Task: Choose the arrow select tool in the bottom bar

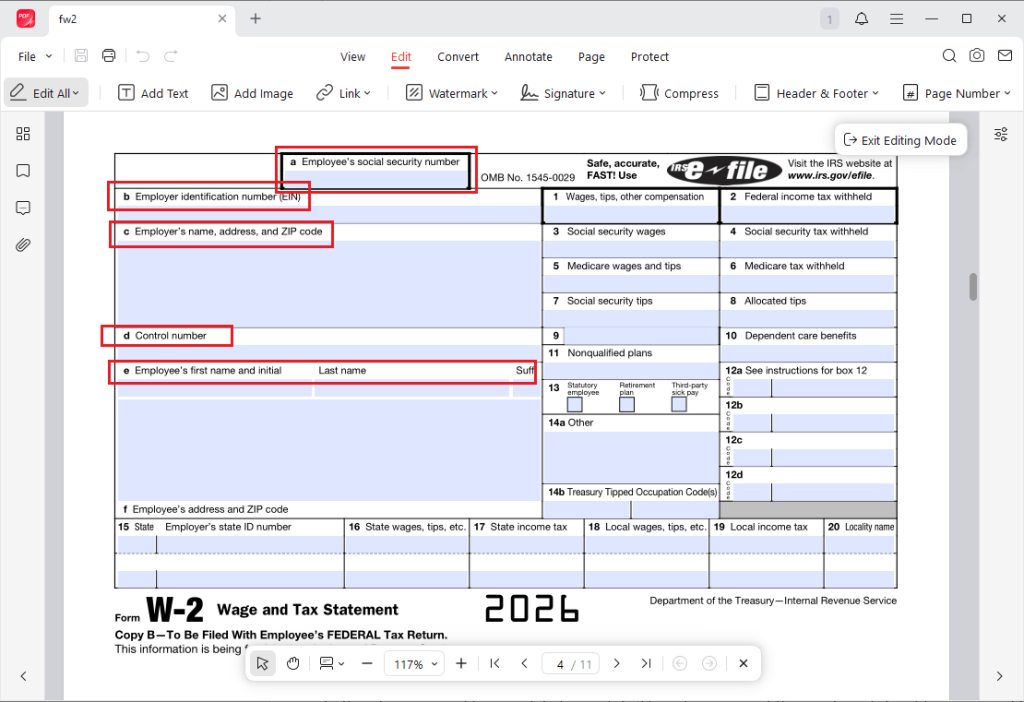Action: tap(263, 663)
